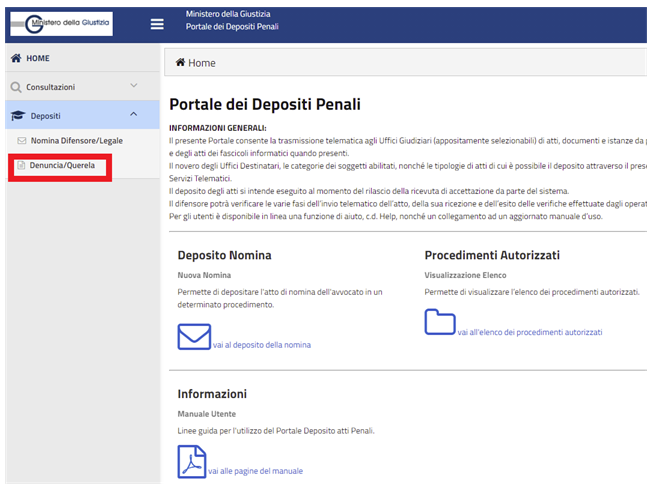Follow the 'vai al deposito della nomina' link
Screen dimensions: 660x500
261,345
